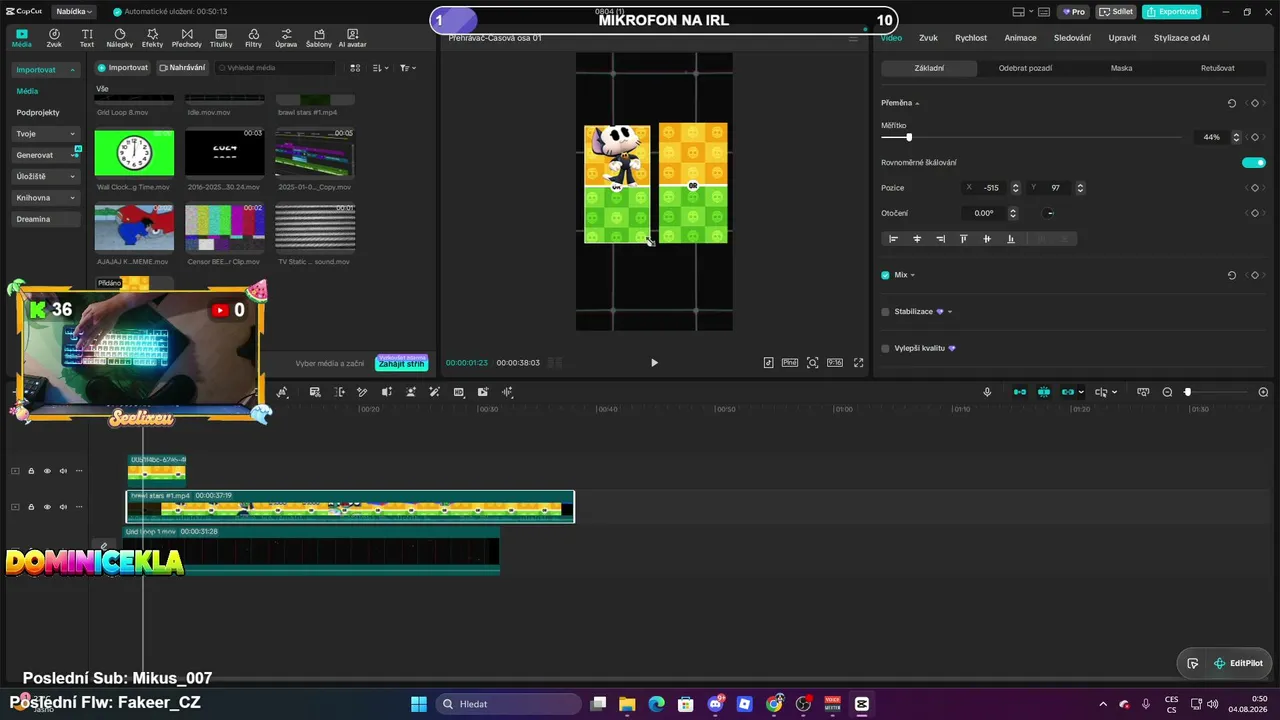The width and height of the screenshot is (1280, 720).
Task: Select the Maska sub-tab
Action: tap(1121, 68)
